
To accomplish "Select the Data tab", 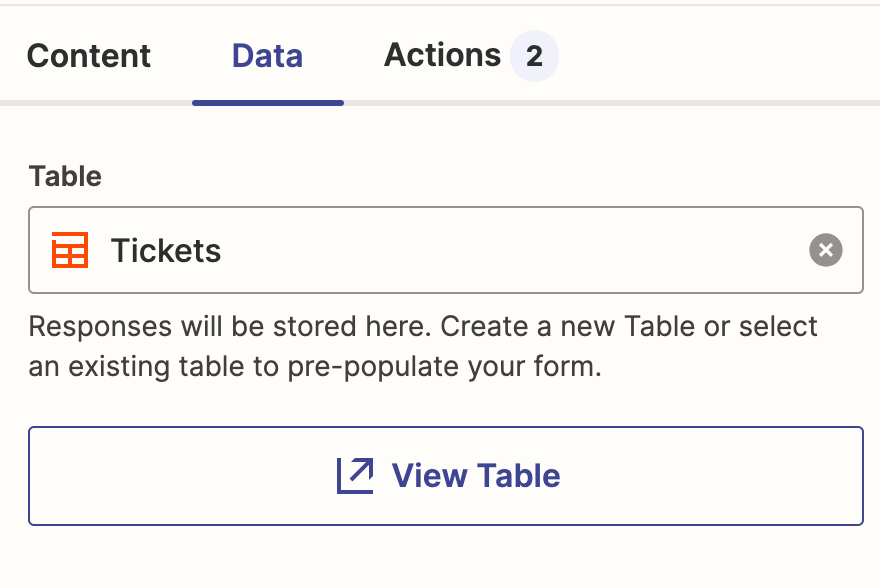I will [x=267, y=56].
